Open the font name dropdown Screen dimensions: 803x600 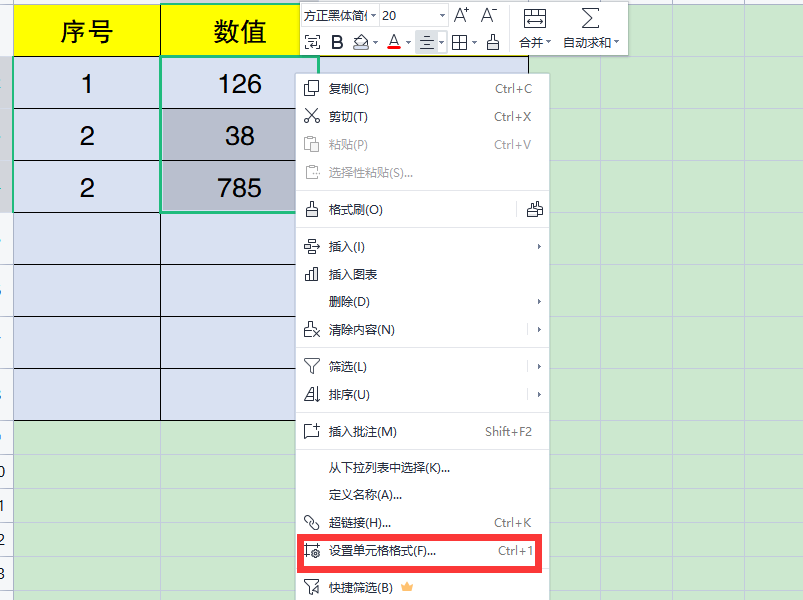[x=374, y=16]
